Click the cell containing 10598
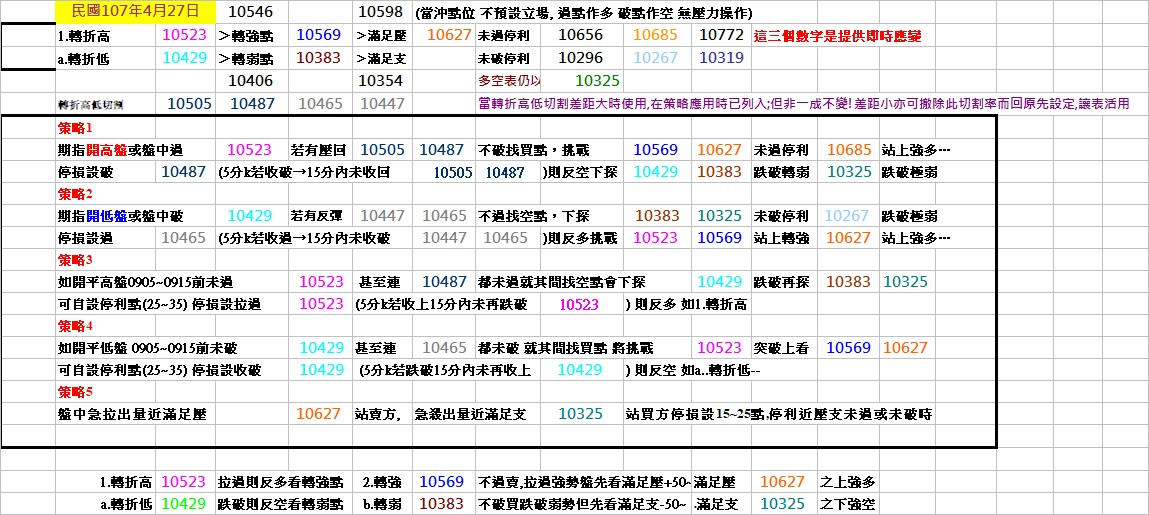The image size is (1149, 515). click(x=381, y=12)
